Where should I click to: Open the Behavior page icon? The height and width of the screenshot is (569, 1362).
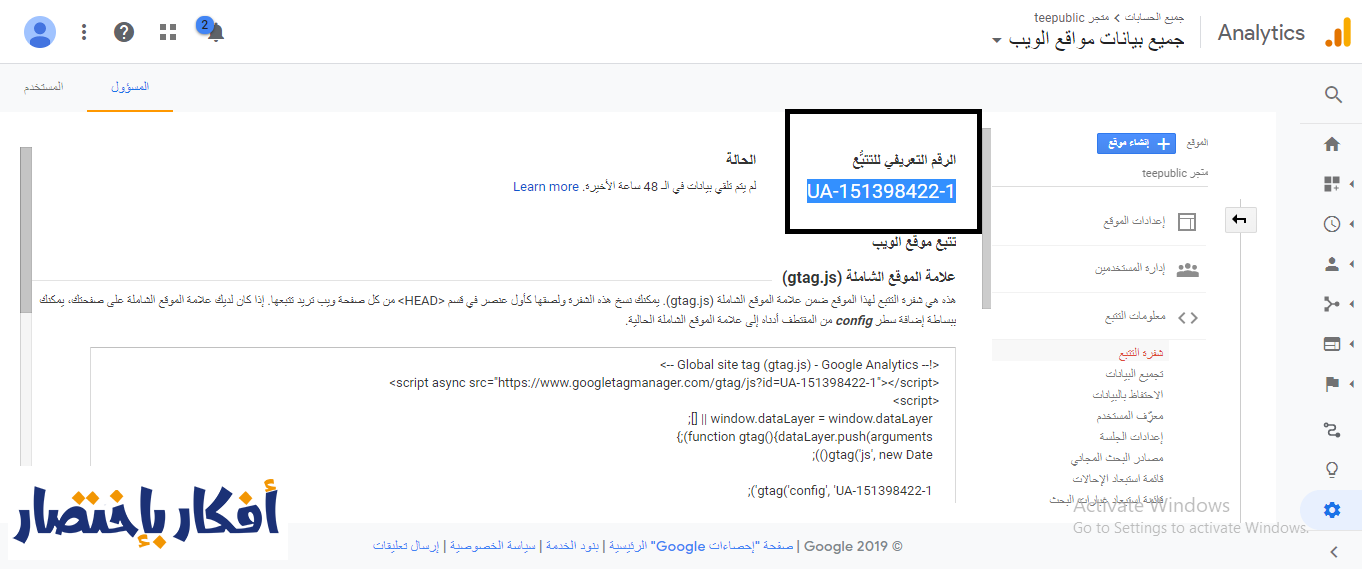pyautogui.click(x=1332, y=344)
